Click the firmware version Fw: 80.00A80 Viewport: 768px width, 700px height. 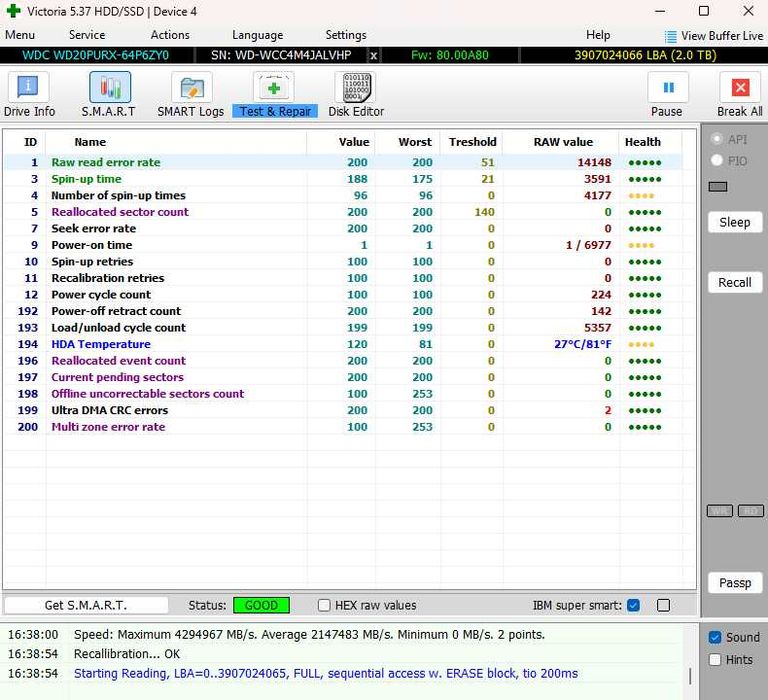coord(450,55)
